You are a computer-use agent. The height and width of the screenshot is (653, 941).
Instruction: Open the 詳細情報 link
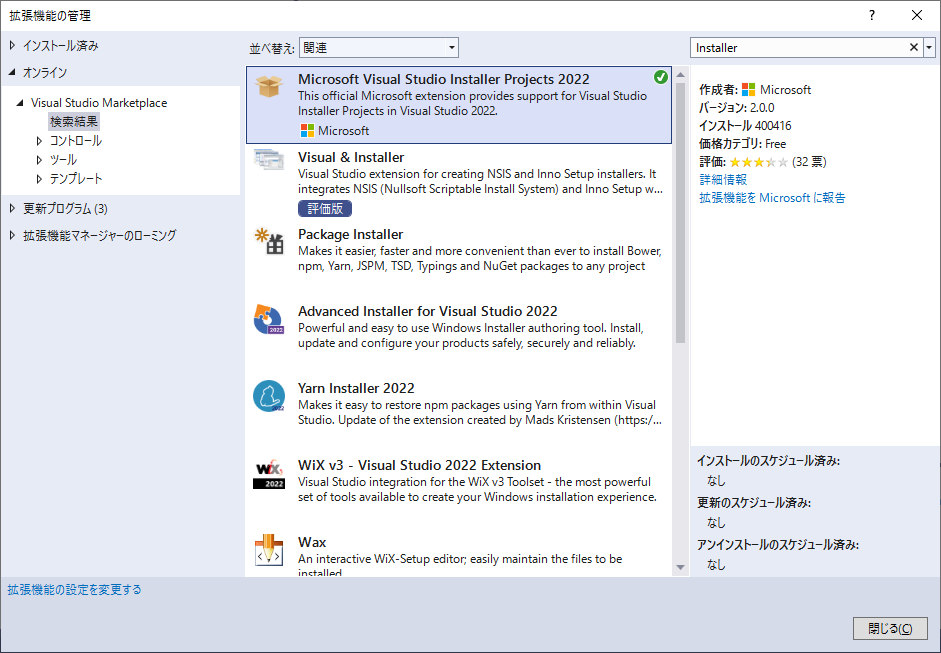[x=722, y=180]
